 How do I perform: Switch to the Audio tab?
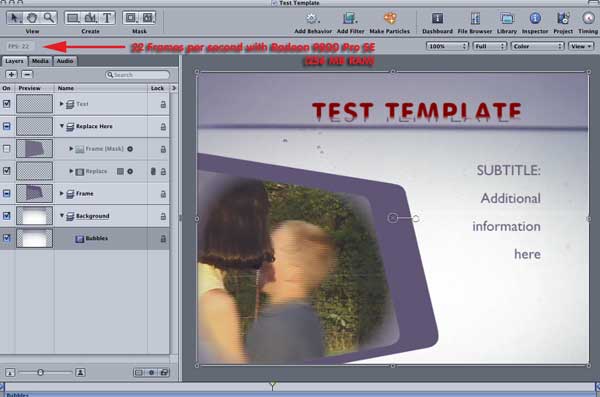coord(65,61)
